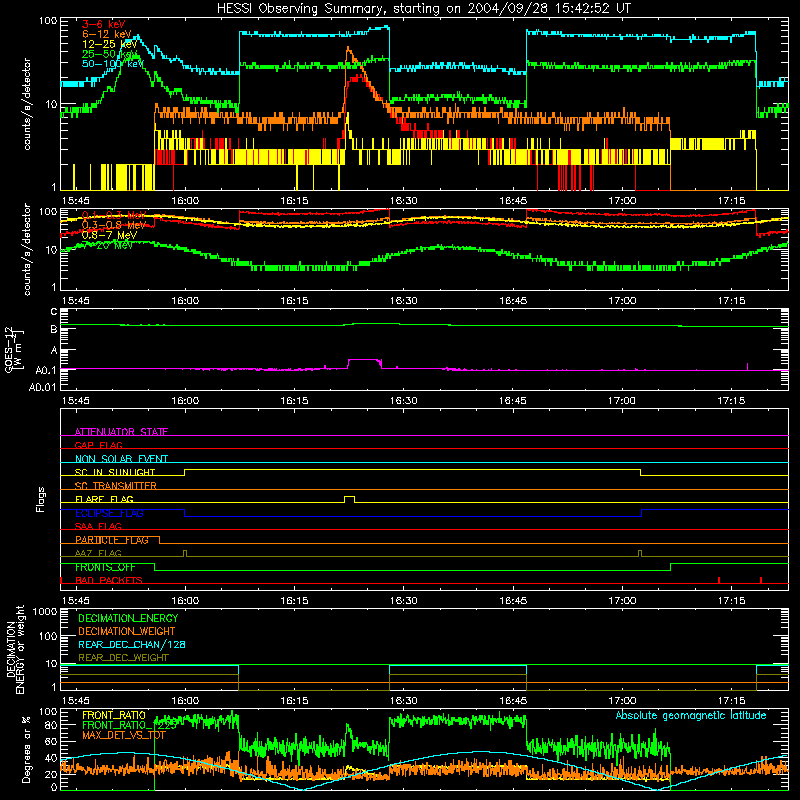Select the yellow 12-25 keV legend label
This screenshot has width=800, height=800.
click(110, 44)
